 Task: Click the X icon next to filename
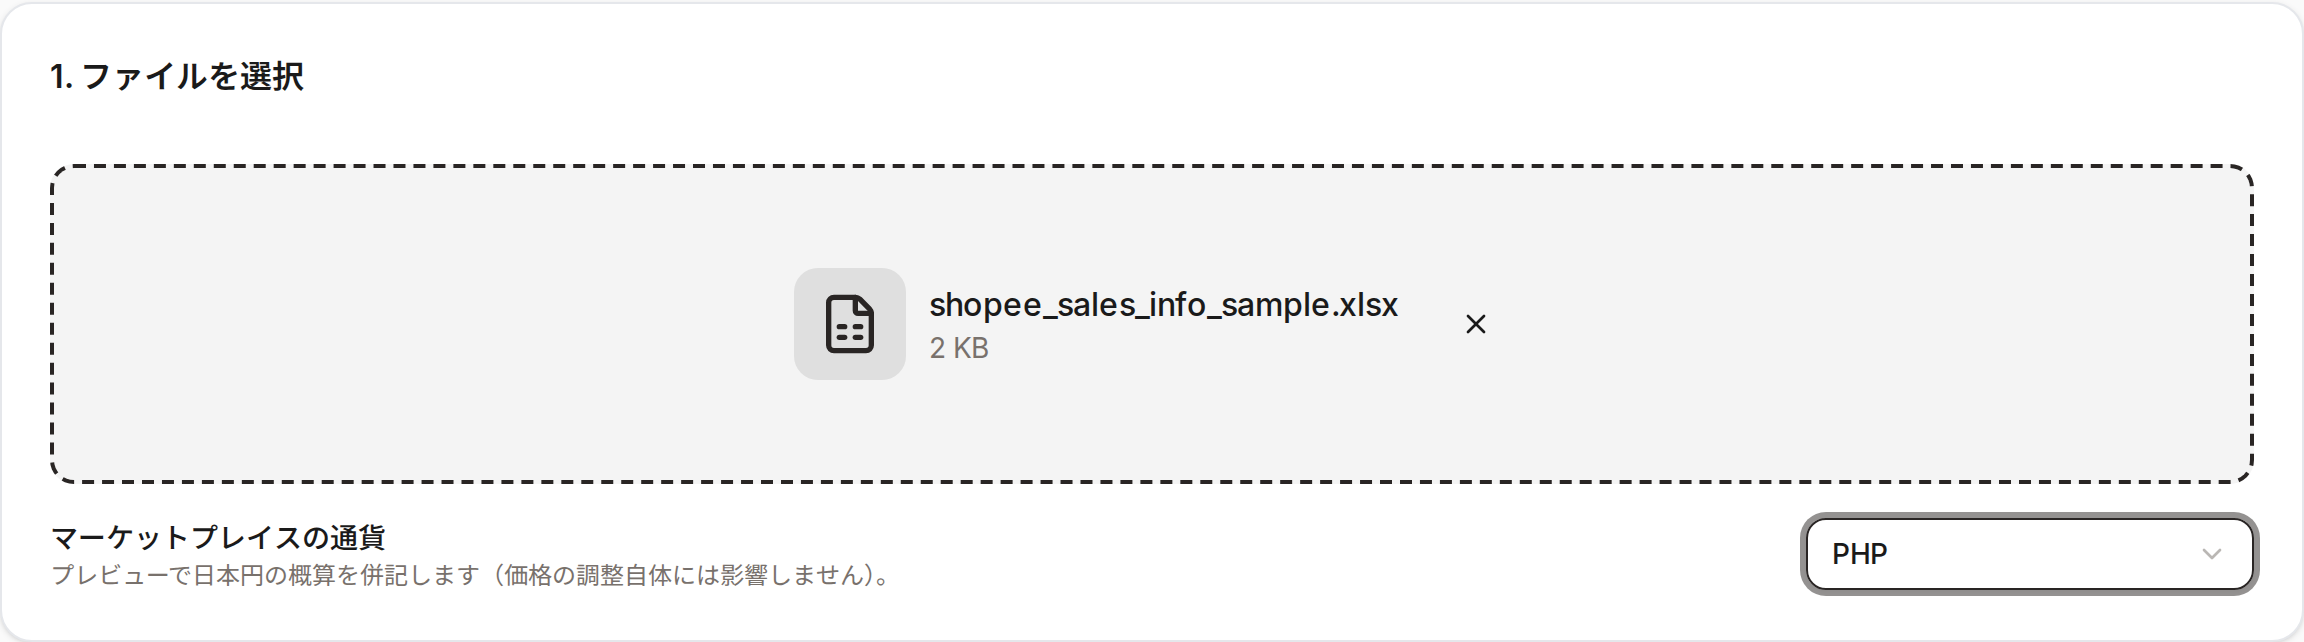1475,324
